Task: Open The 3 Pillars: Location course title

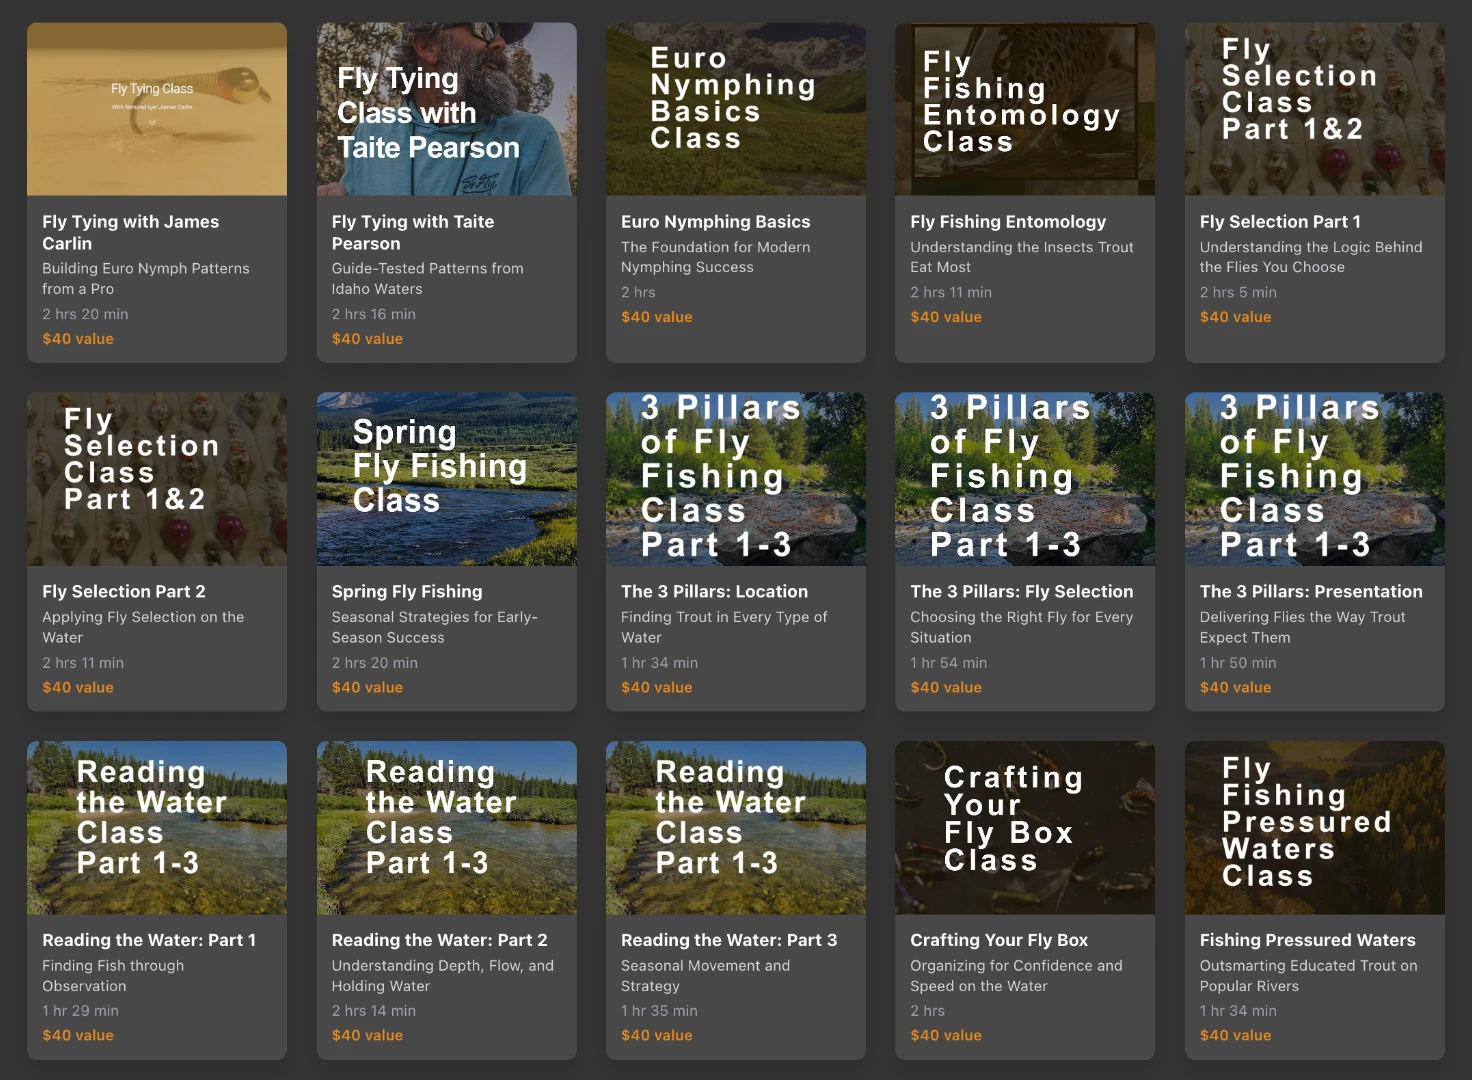Action: pos(714,592)
